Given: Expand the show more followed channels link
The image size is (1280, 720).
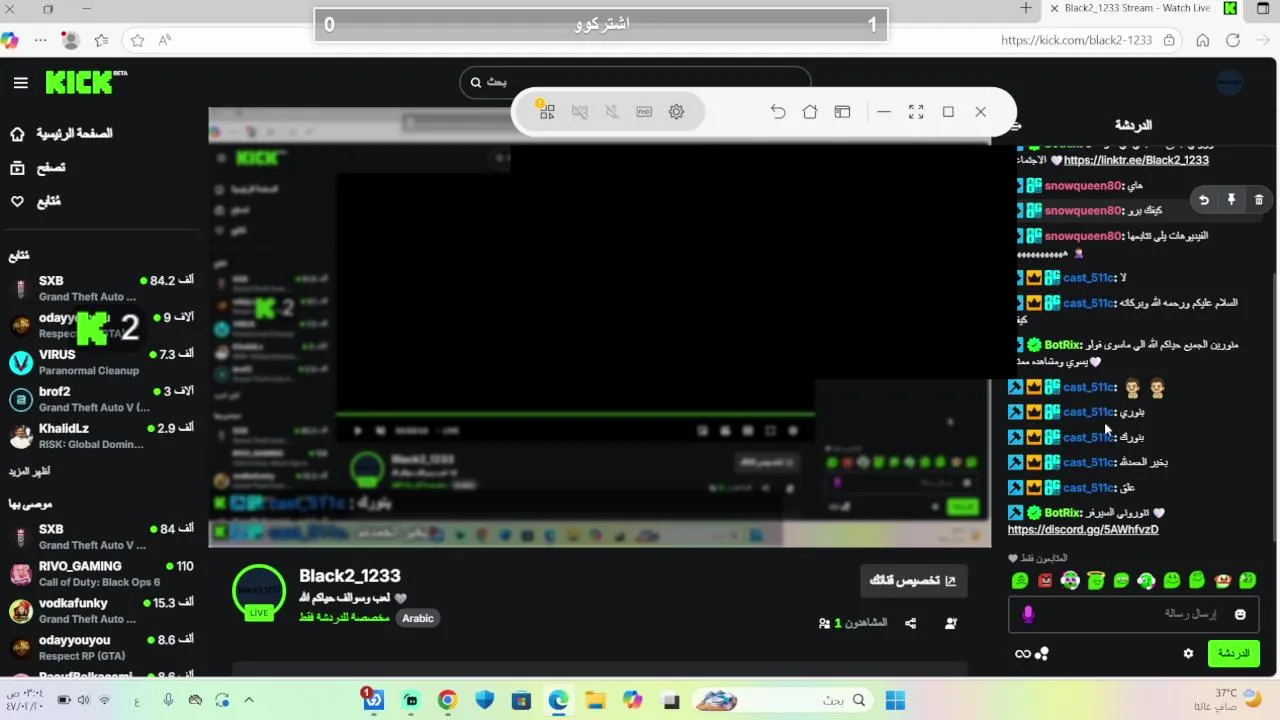Looking at the screenshot, I should (29, 471).
